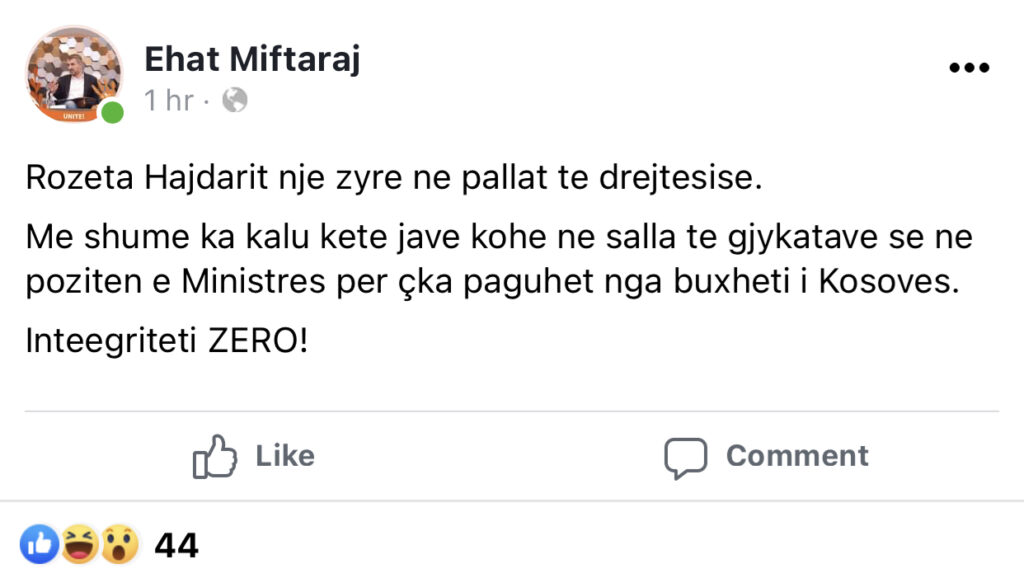Click the 1 hr post timestamp
The height and width of the screenshot is (578, 1024).
[168, 101]
